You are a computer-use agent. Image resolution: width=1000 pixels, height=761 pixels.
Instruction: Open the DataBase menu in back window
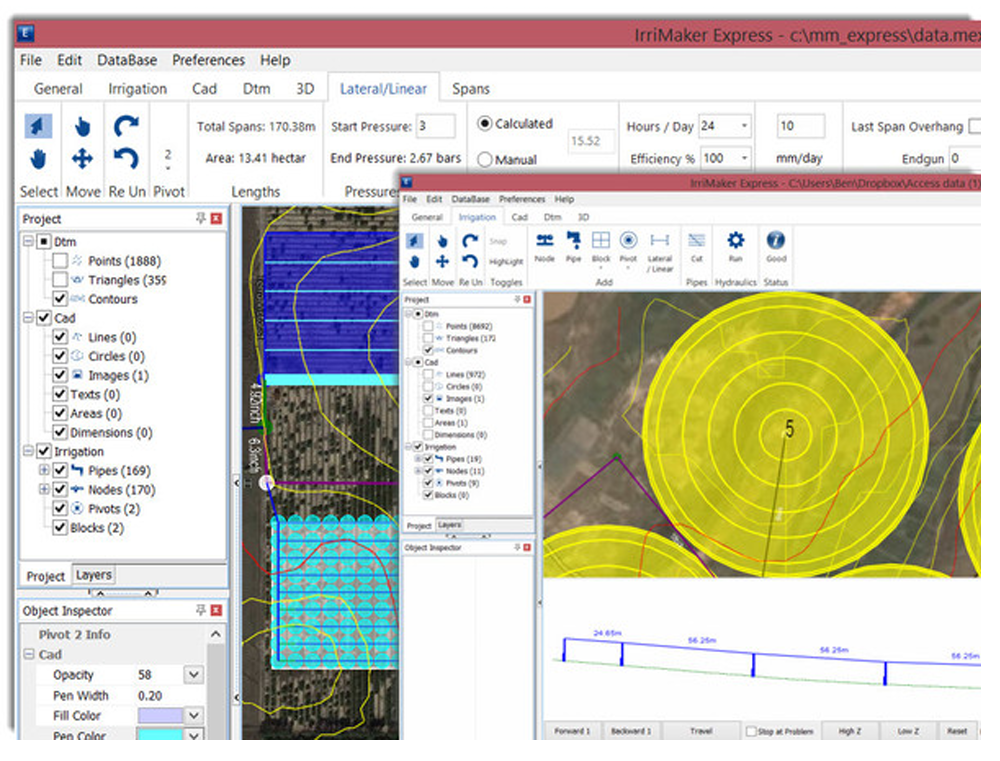point(127,60)
